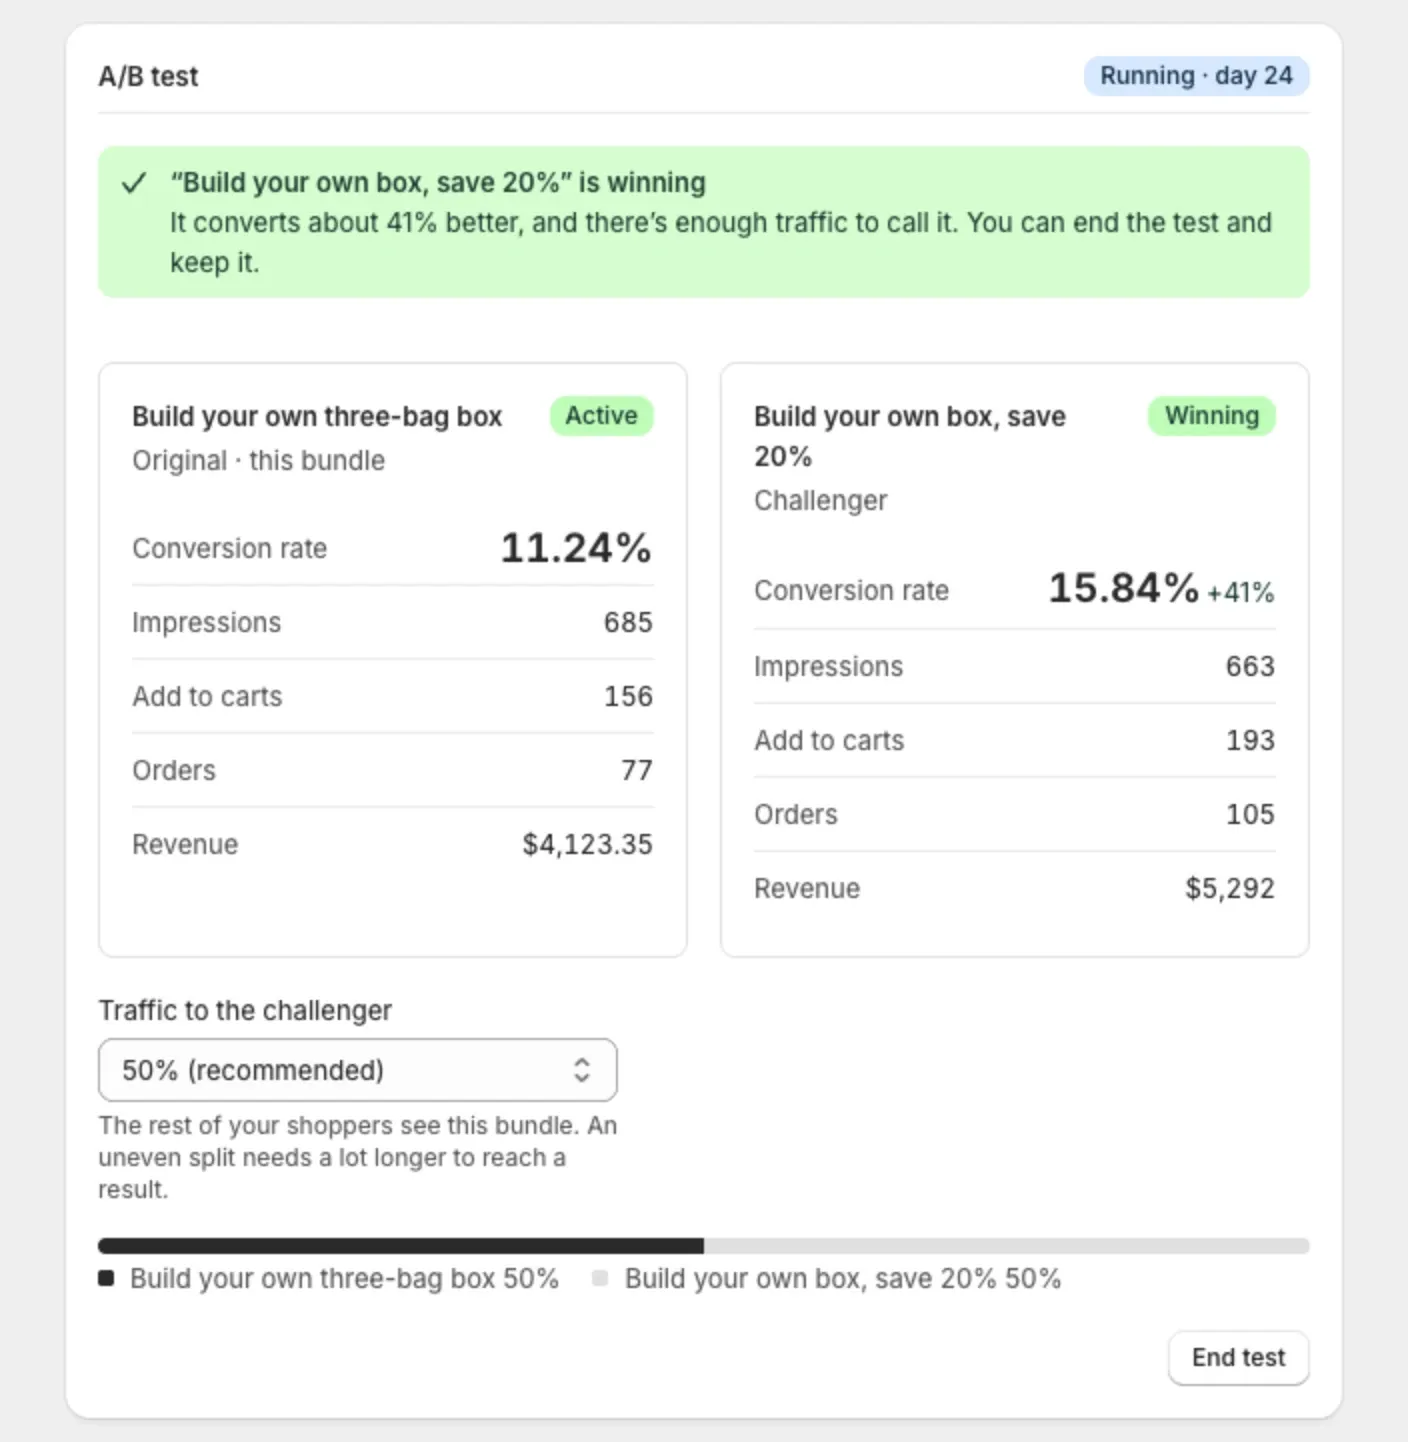Click the A/B test card heading
Image resolution: width=1408 pixels, height=1442 pixels.
[148, 76]
